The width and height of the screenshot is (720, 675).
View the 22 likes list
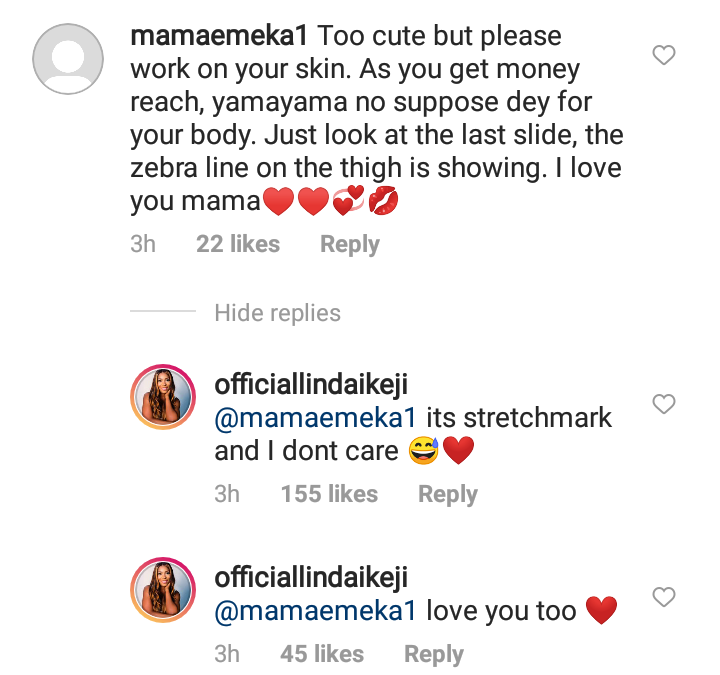(238, 244)
